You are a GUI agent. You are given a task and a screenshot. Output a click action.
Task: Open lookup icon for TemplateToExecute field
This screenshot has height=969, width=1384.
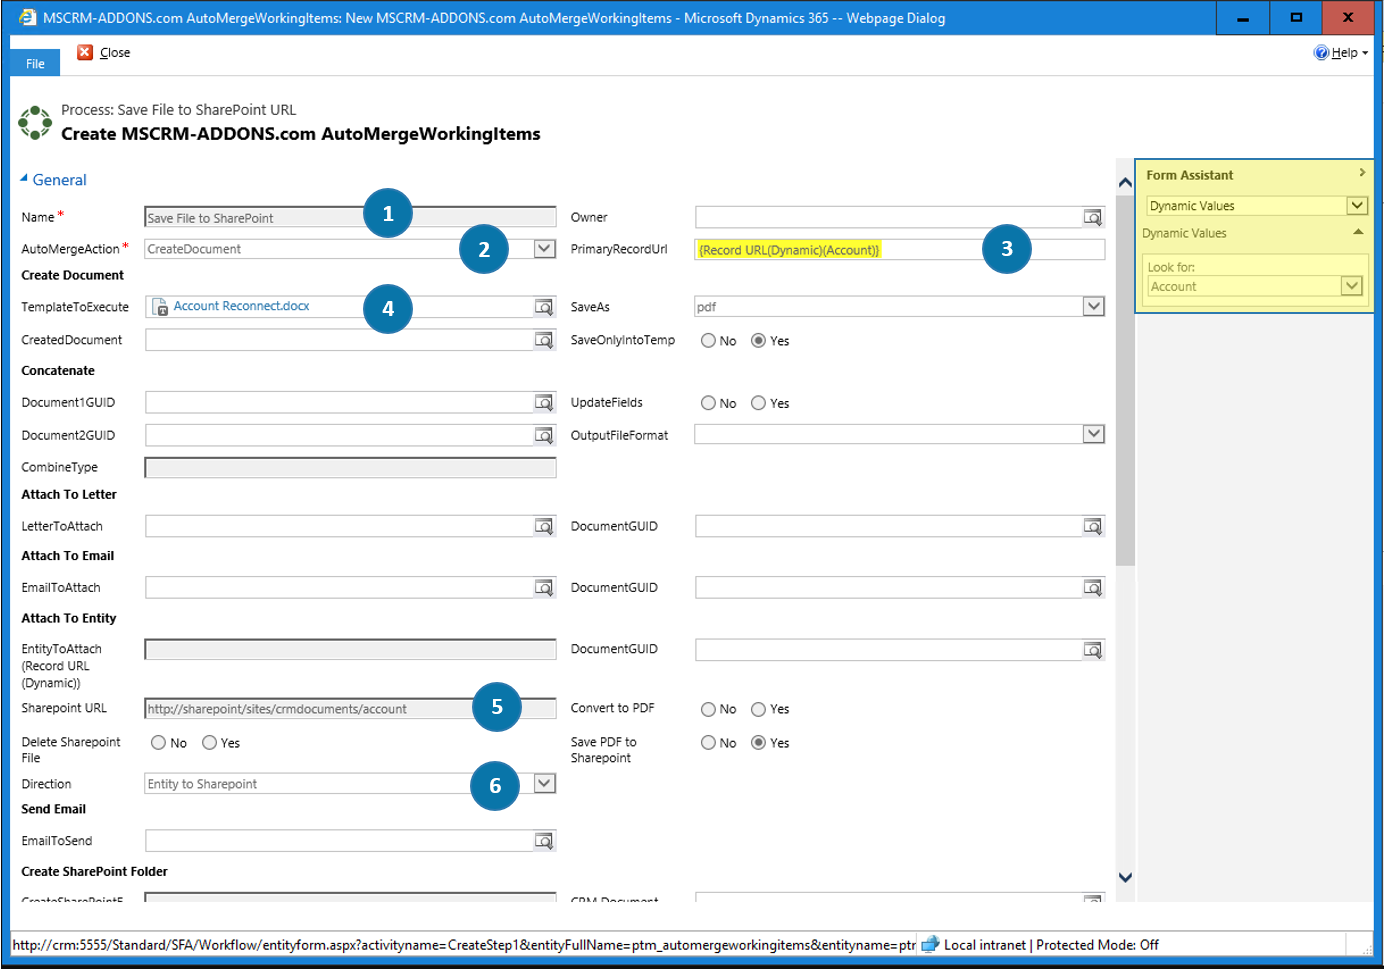click(x=544, y=307)
